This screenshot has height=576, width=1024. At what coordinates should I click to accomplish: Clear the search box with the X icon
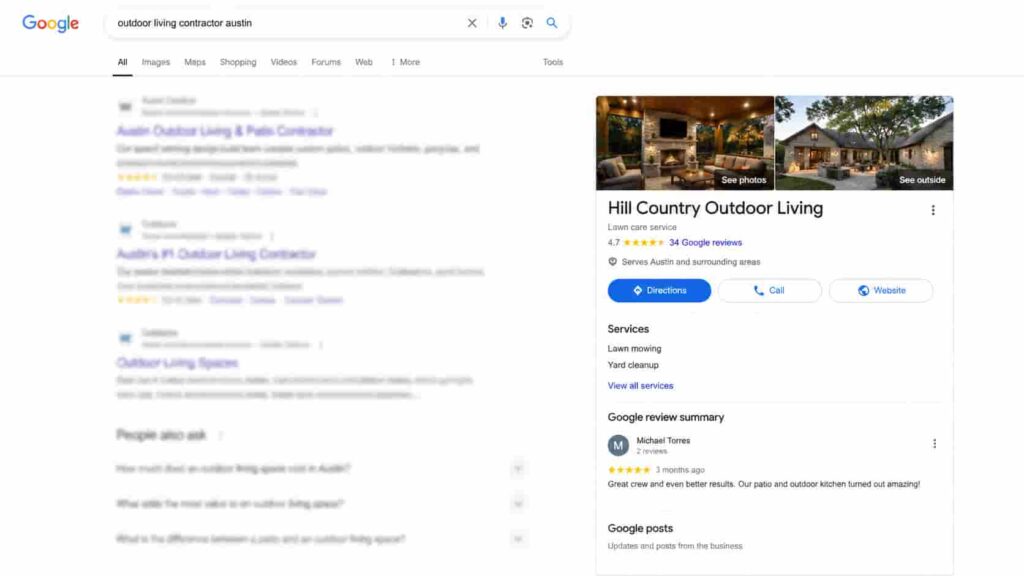coord(472,23)
